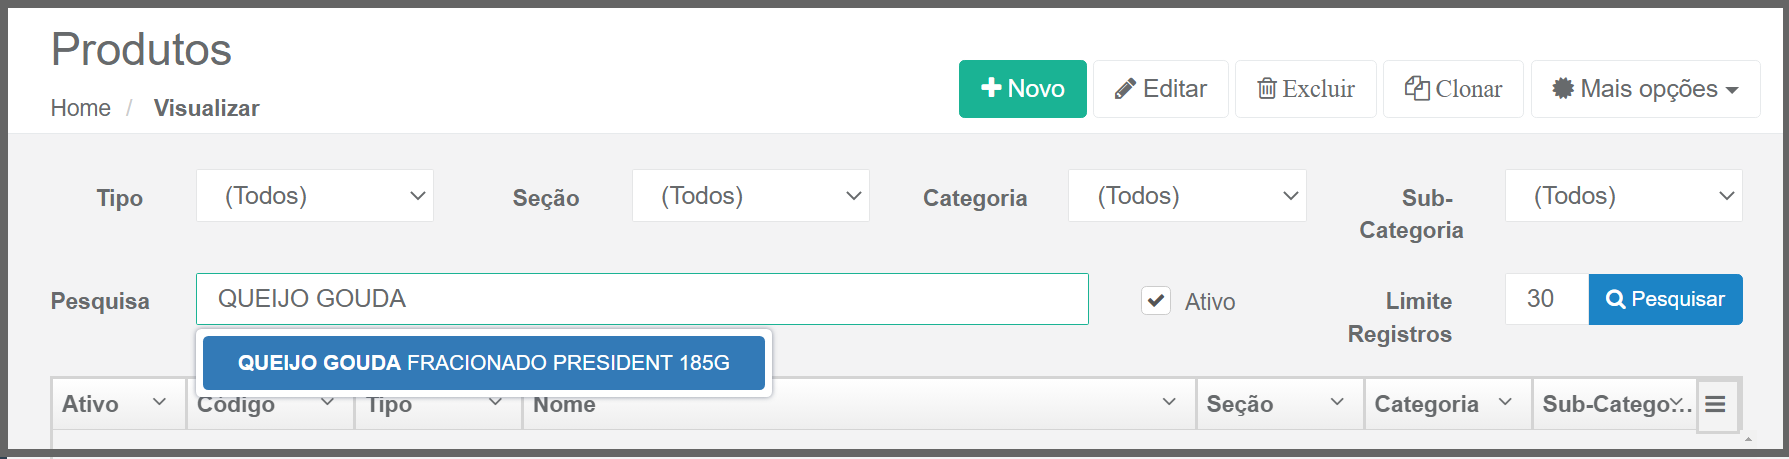The image size is (1789, 459).
Task: Go to the Home breadcrumb link
Action: click(x=81, y=108)
